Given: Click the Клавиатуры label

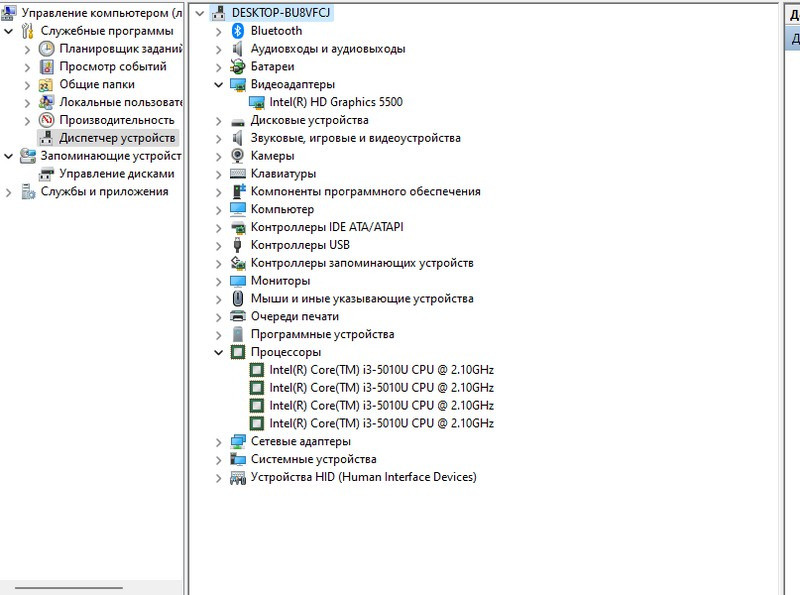Looking at the screenshot, I should (283, 173).
